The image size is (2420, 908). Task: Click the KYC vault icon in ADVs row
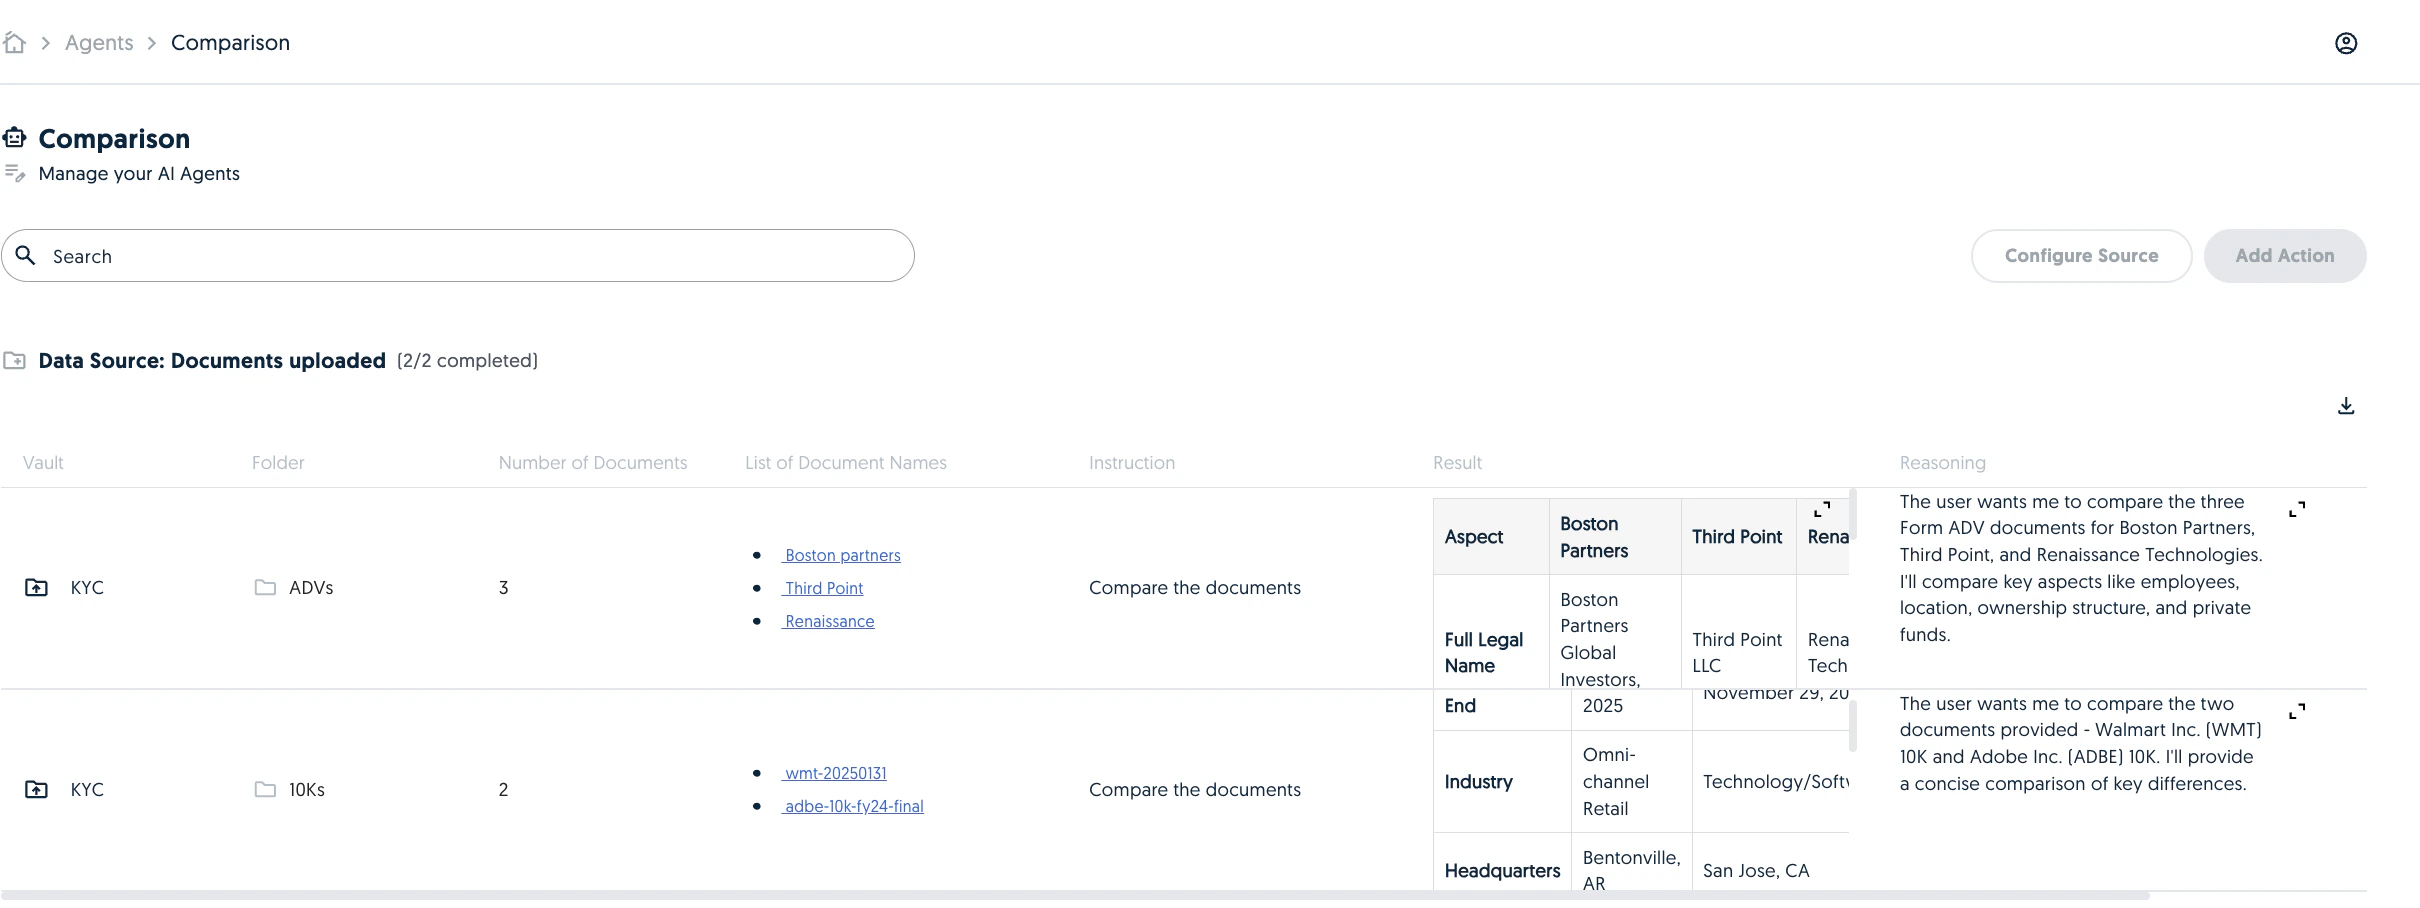pos(36,587)
